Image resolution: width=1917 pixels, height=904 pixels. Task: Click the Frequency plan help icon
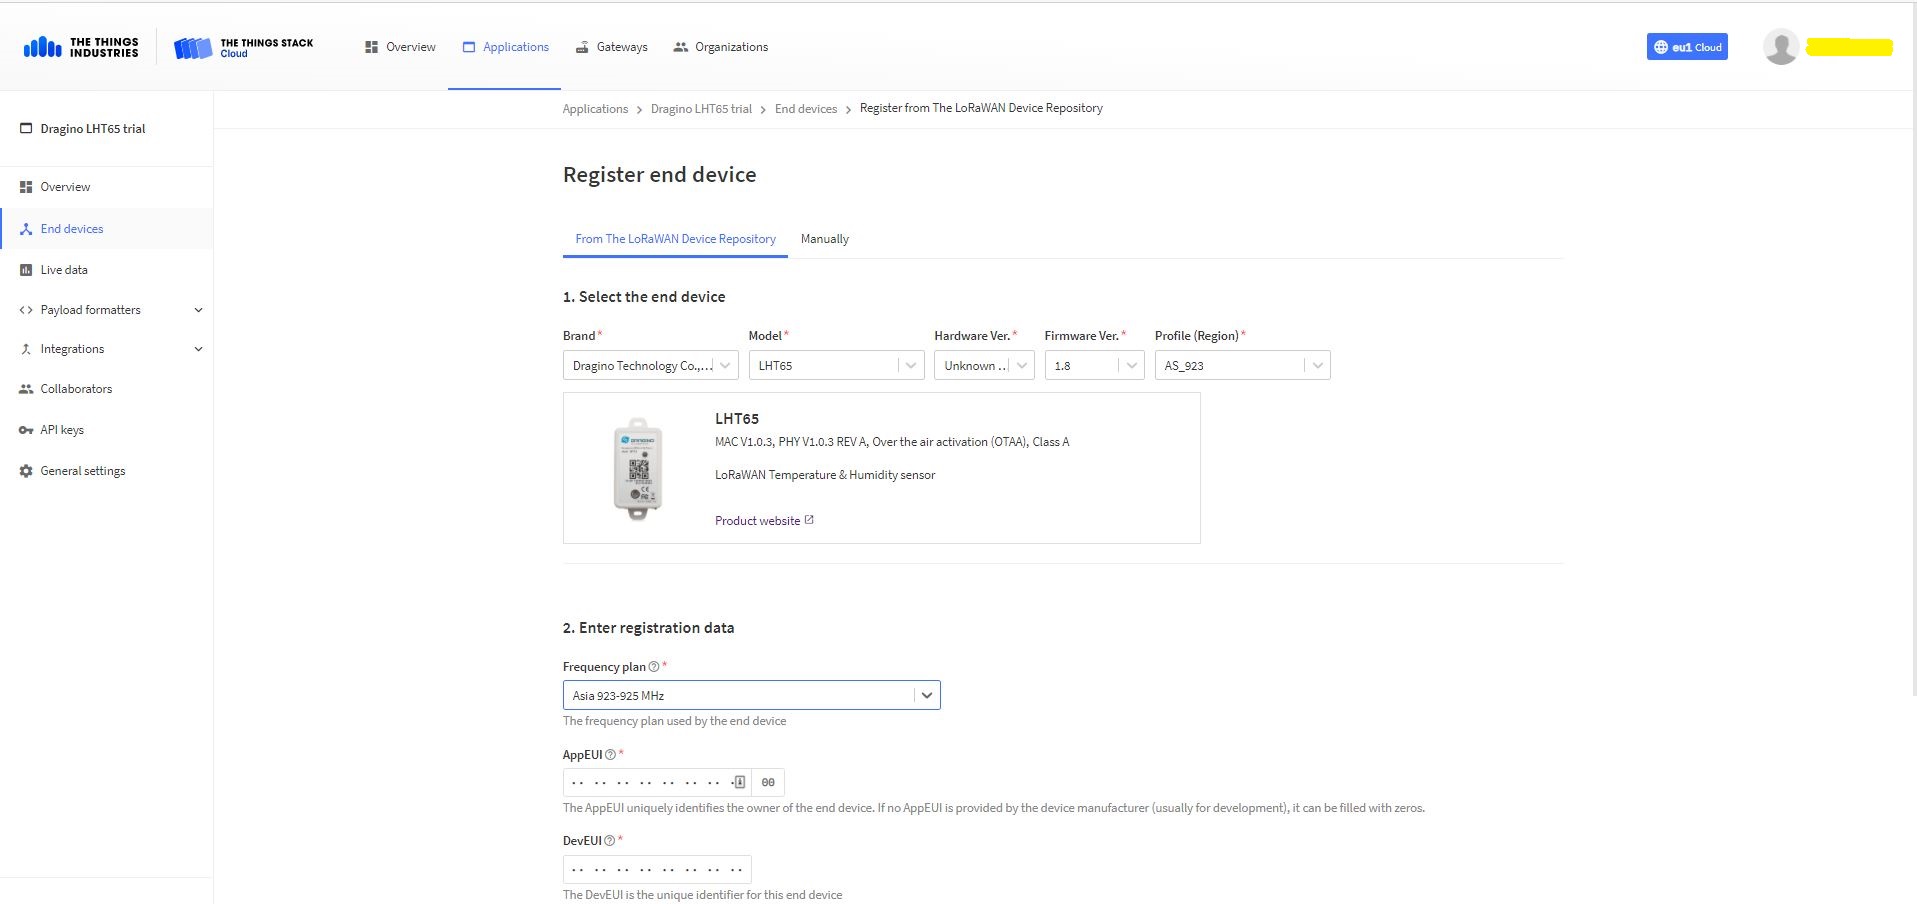coord(654,667)
